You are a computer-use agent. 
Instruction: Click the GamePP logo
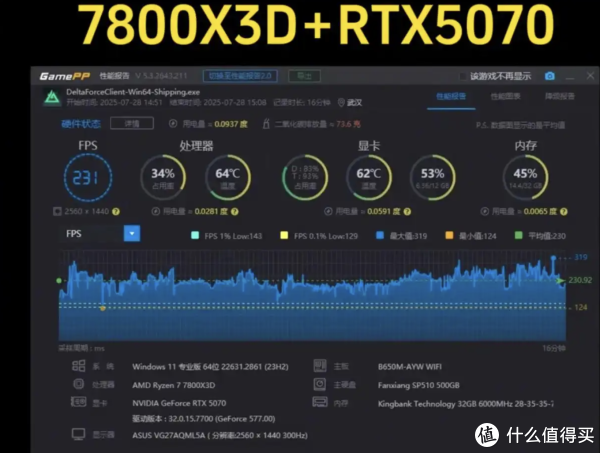[x=66, y=76]
